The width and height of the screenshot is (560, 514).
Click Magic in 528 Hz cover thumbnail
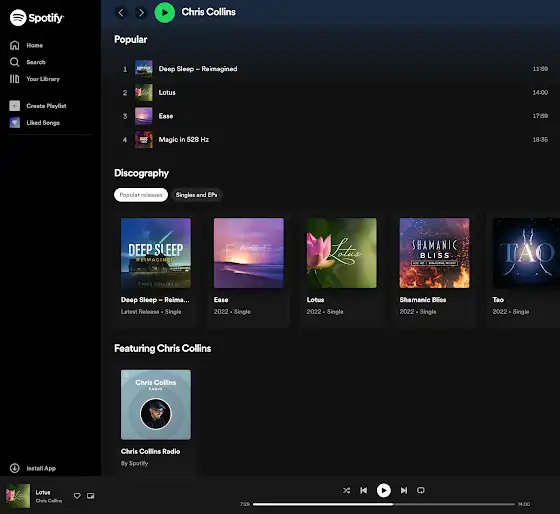tap(144, 139)
